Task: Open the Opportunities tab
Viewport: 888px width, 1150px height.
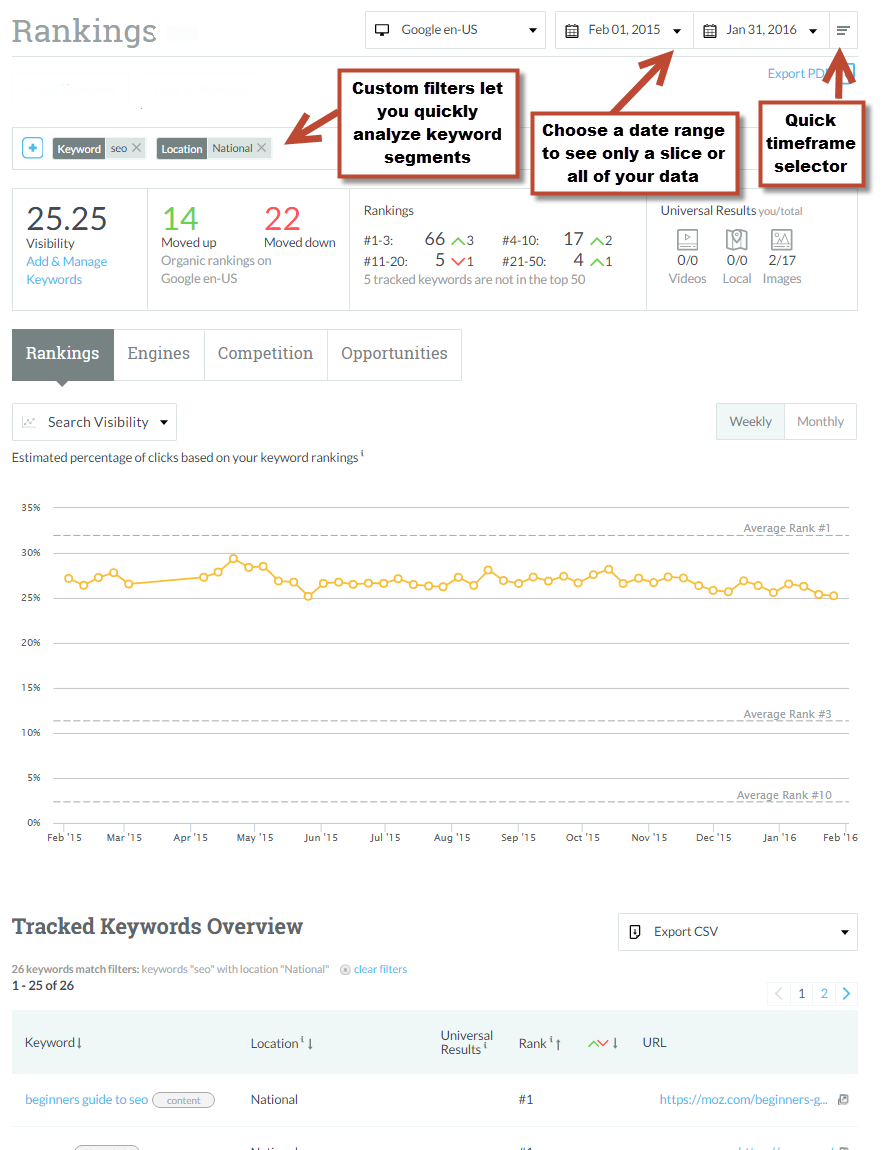Action: (x=394, y=354)
